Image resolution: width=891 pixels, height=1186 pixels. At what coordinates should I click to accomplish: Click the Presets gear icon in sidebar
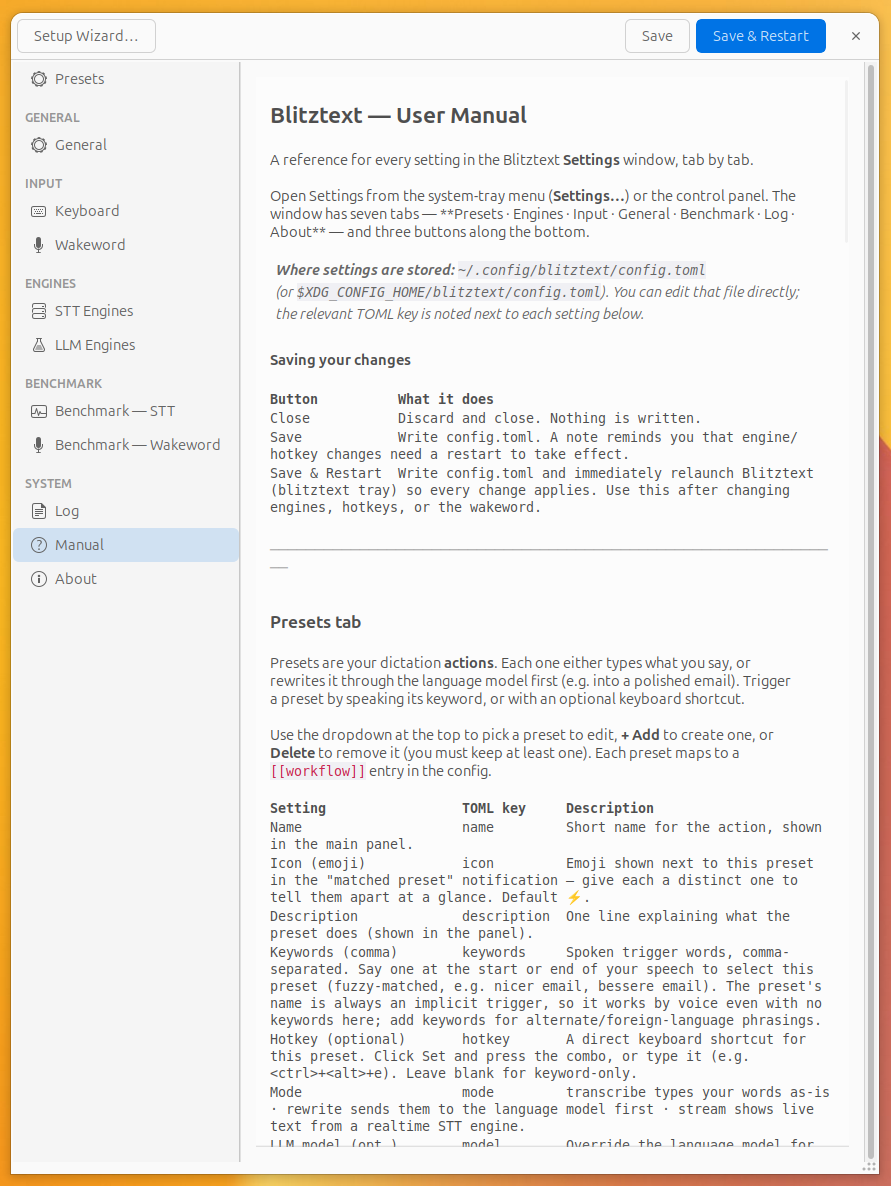39,79
